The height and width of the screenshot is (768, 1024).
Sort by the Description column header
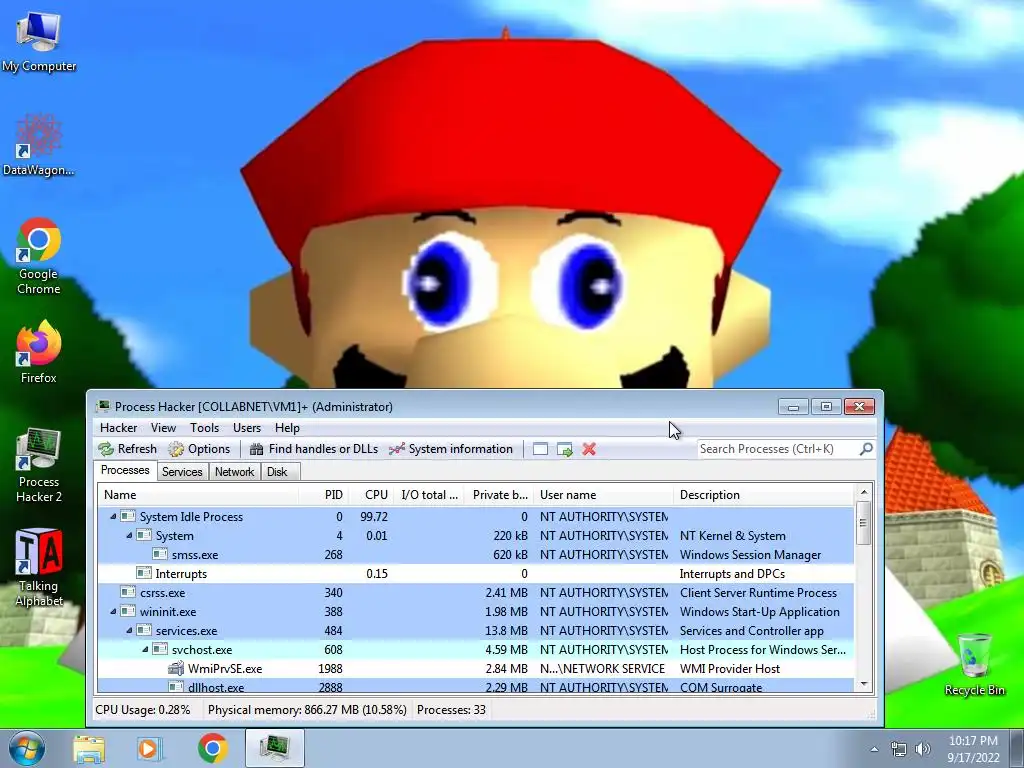763,495
